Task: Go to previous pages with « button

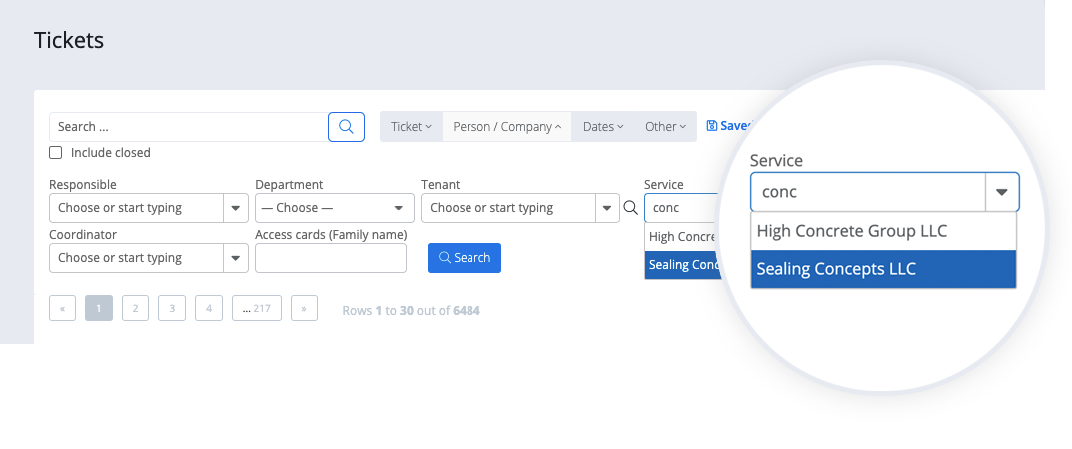Action: point(62,308)
